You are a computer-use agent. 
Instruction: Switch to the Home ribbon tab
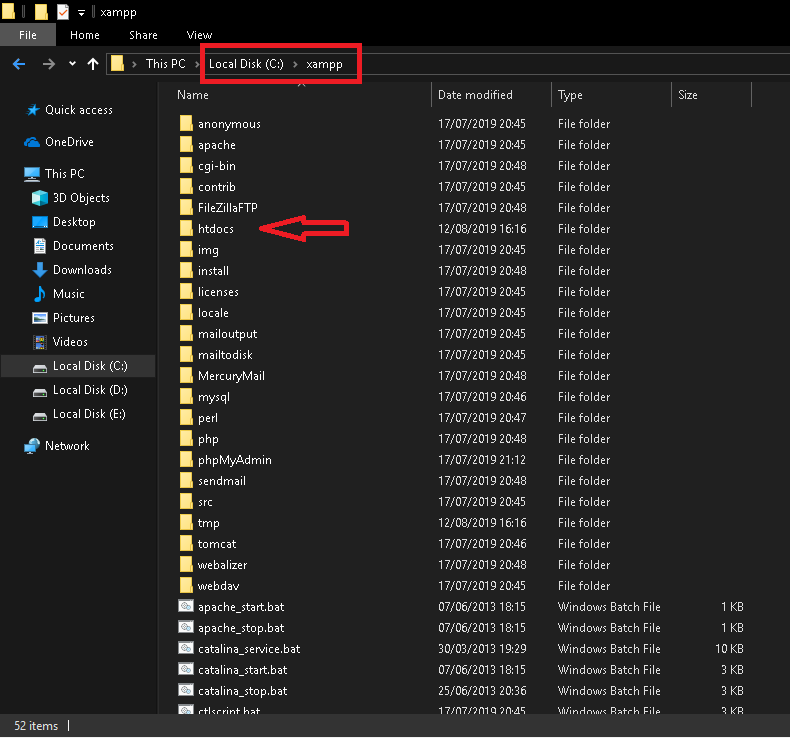tap(85, 35)
